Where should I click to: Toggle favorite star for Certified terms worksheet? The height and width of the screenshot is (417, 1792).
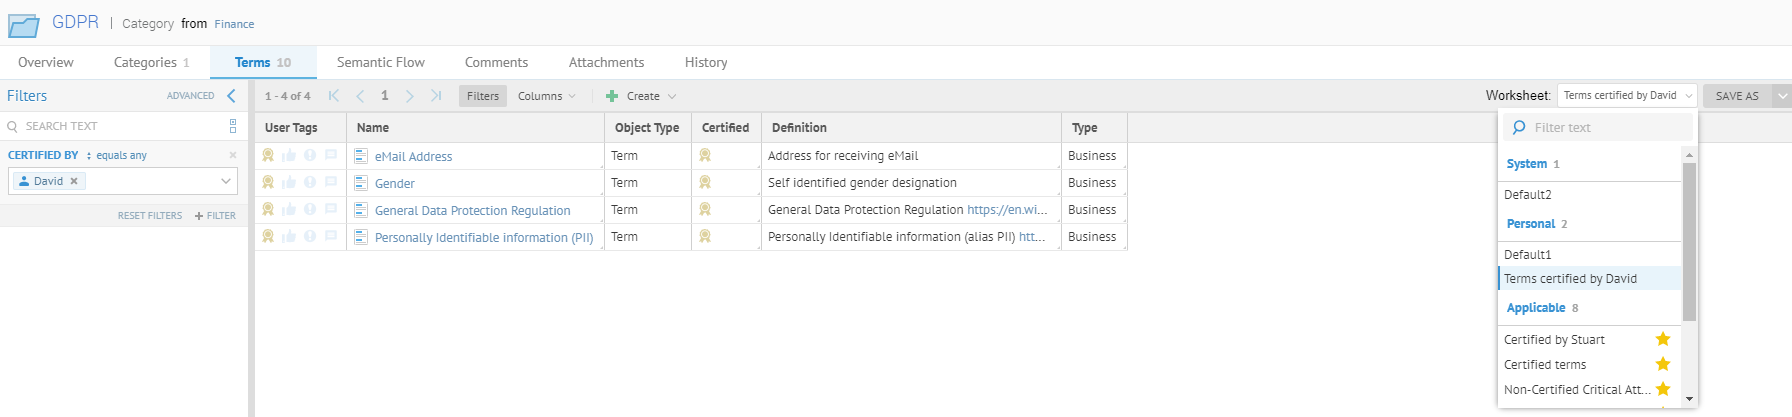pyautogui.click(x=1663, y=365)
